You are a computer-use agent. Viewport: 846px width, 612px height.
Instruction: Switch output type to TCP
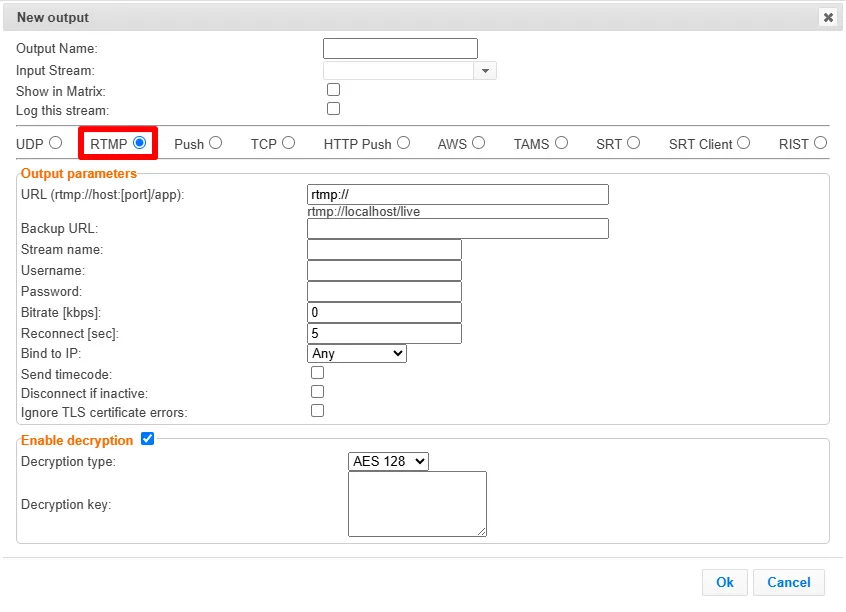(x=289, y=143)
